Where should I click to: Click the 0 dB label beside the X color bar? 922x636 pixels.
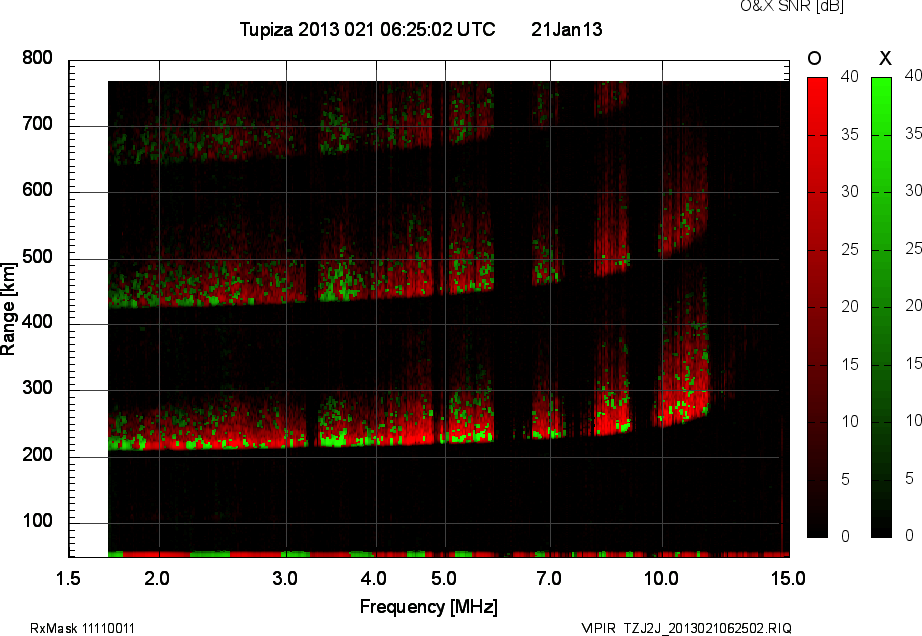[x=910, y=535]
